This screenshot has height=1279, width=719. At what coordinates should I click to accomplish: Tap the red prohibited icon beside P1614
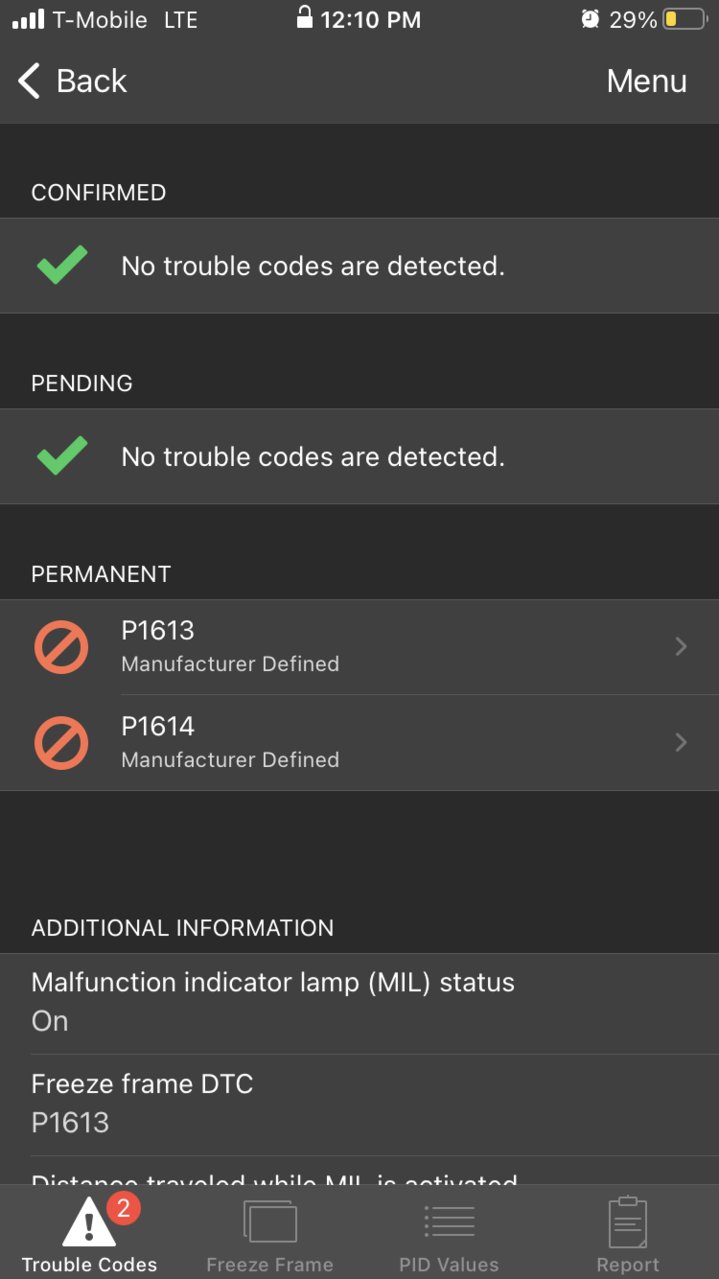click(x=62, y=743)
